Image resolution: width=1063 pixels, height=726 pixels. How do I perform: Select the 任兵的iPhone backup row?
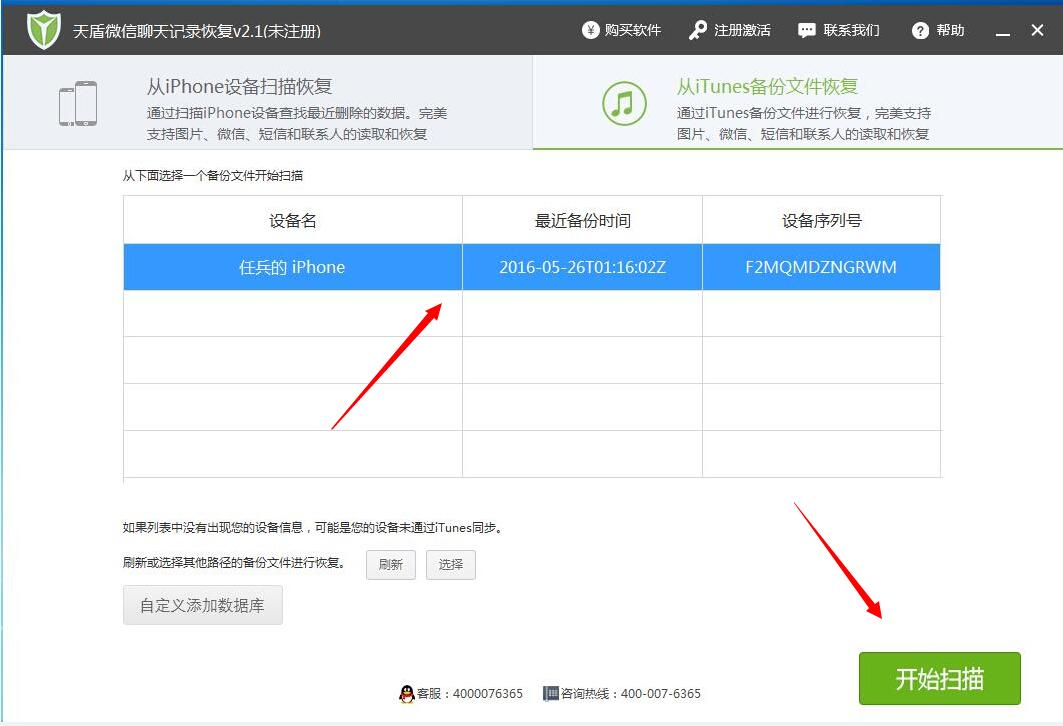tap(292, 267)
